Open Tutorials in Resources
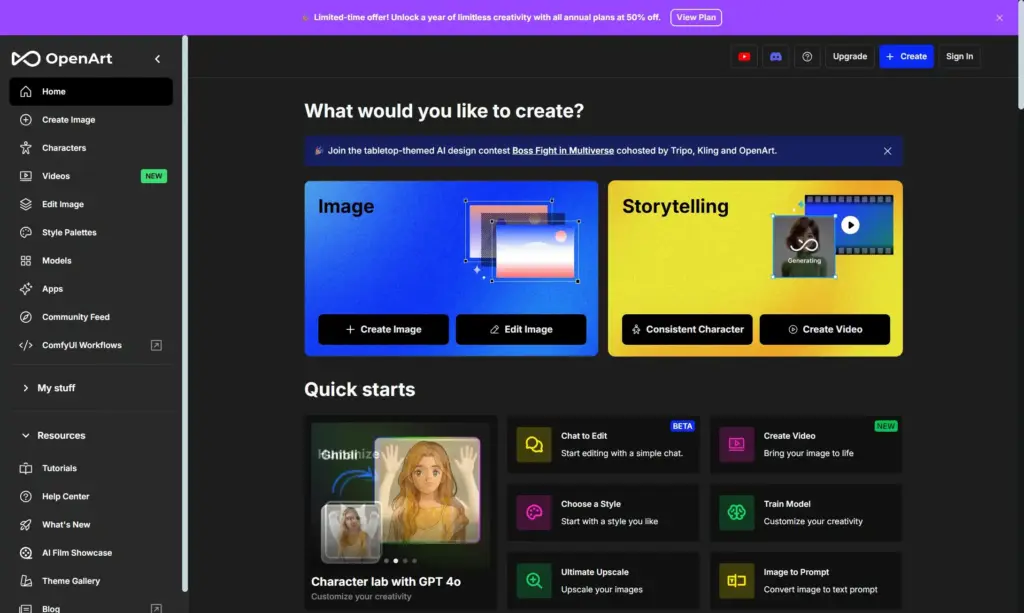 (91, 468)
